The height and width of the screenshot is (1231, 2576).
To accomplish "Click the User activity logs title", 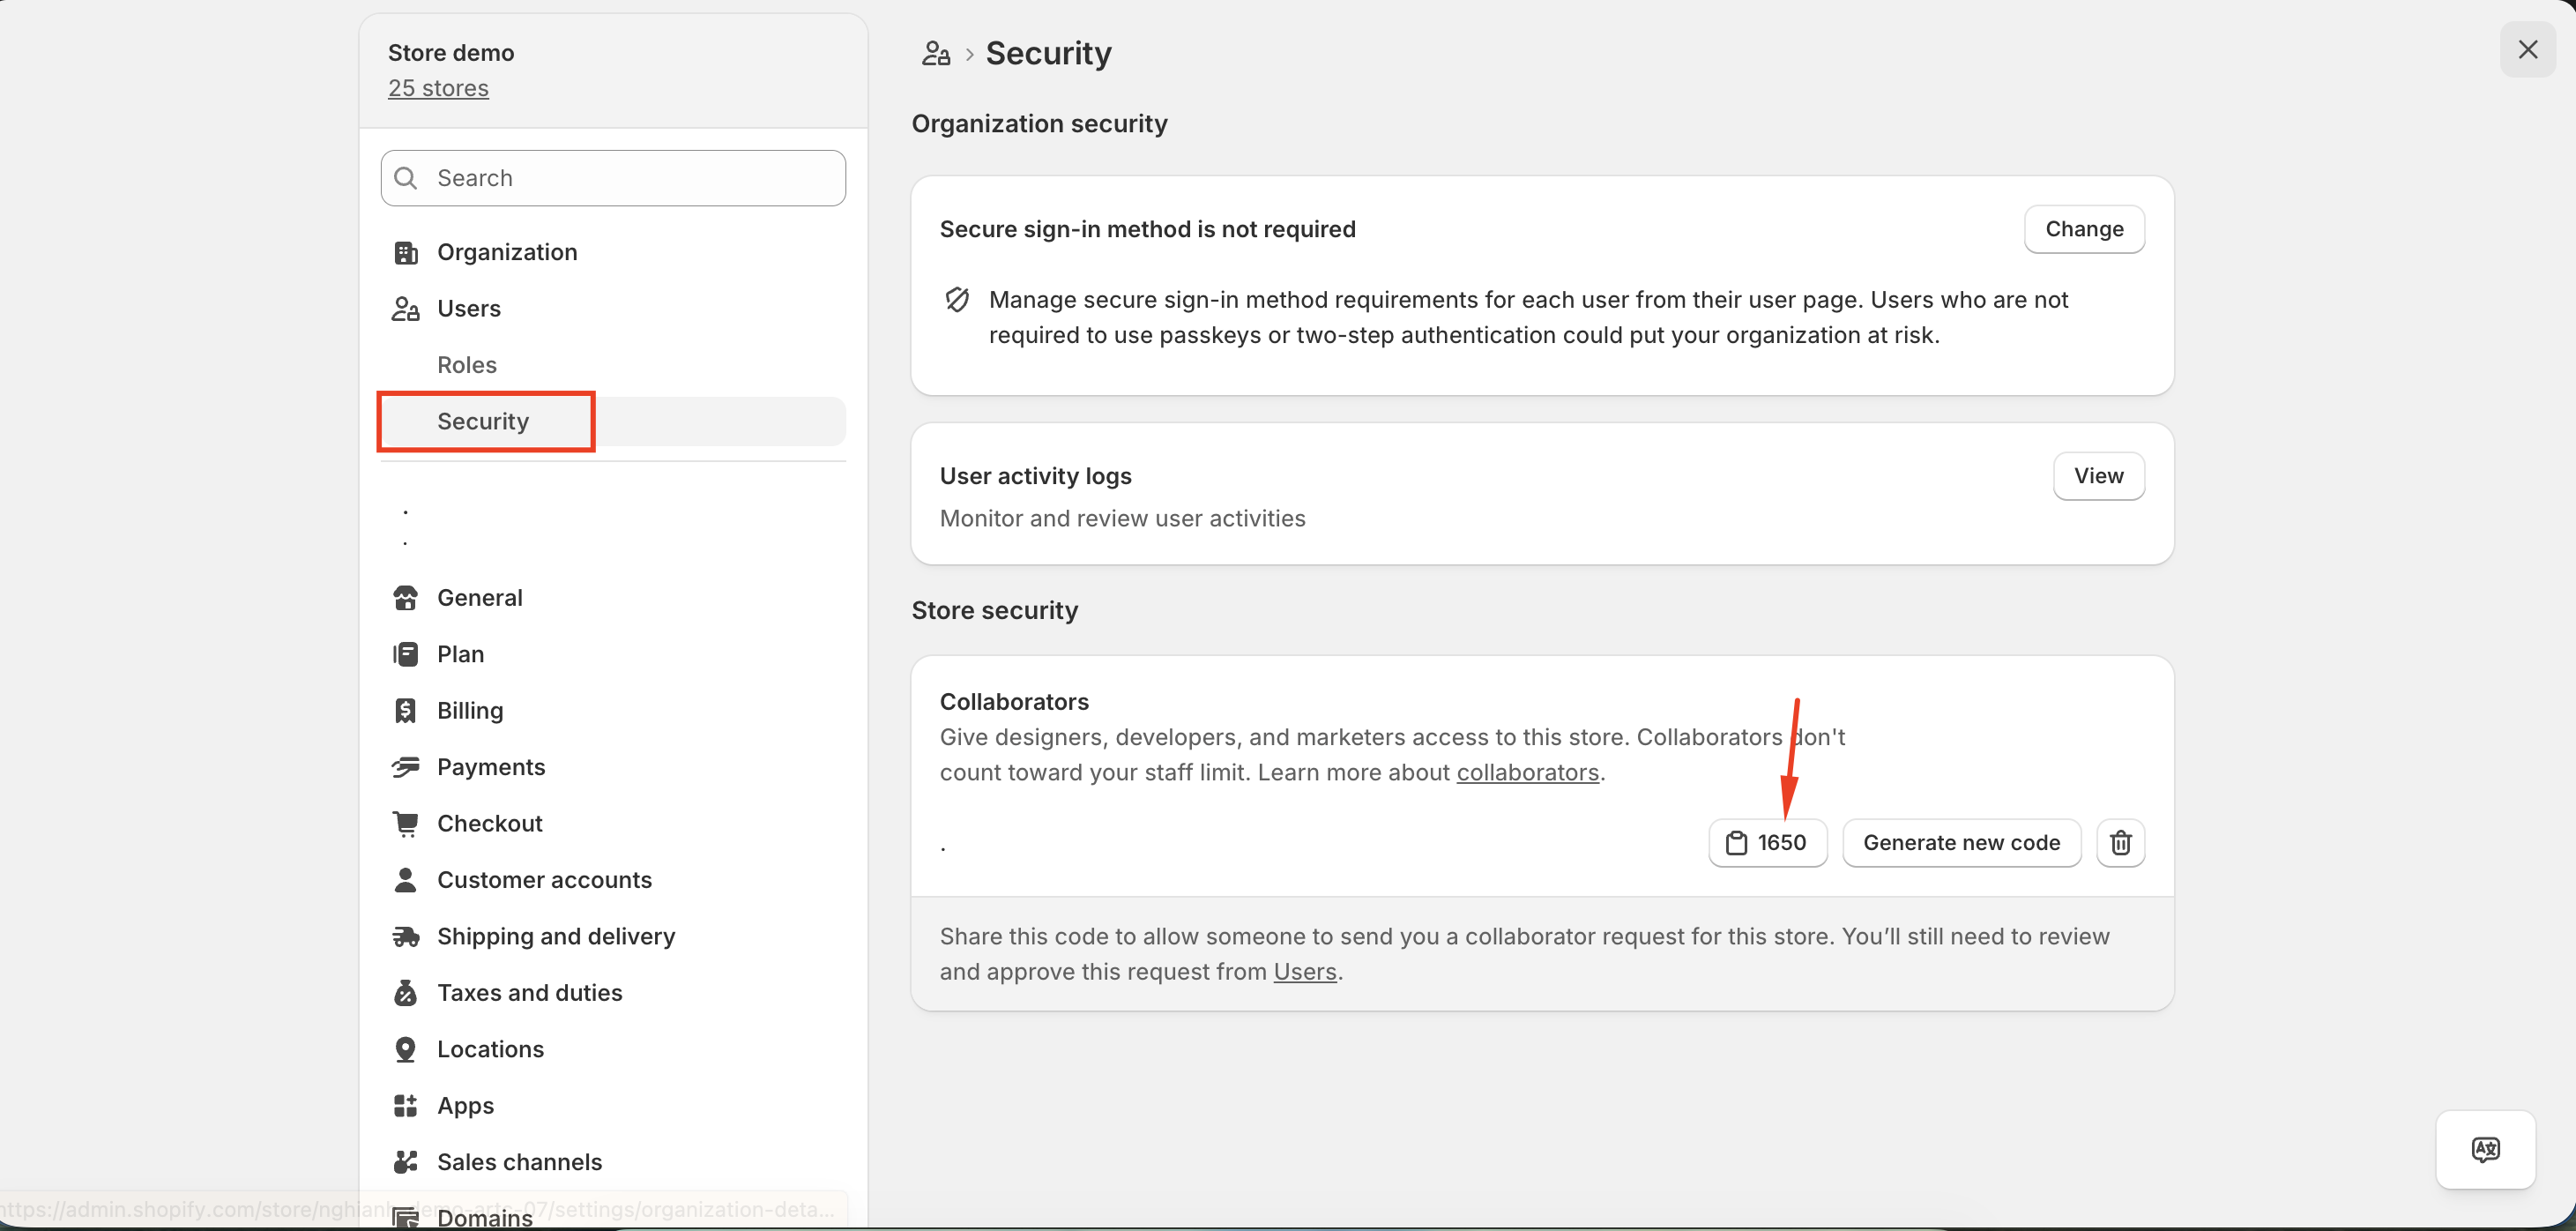I will [1035, 476].
